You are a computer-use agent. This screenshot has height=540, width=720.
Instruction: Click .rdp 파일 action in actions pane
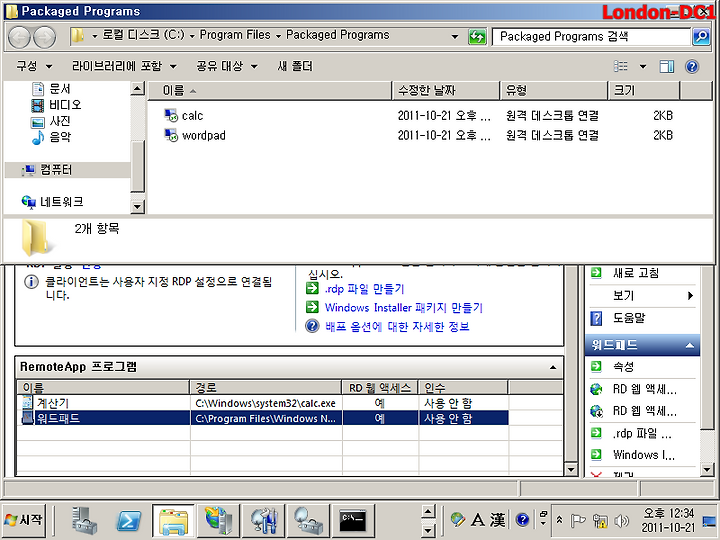[642, 433]
